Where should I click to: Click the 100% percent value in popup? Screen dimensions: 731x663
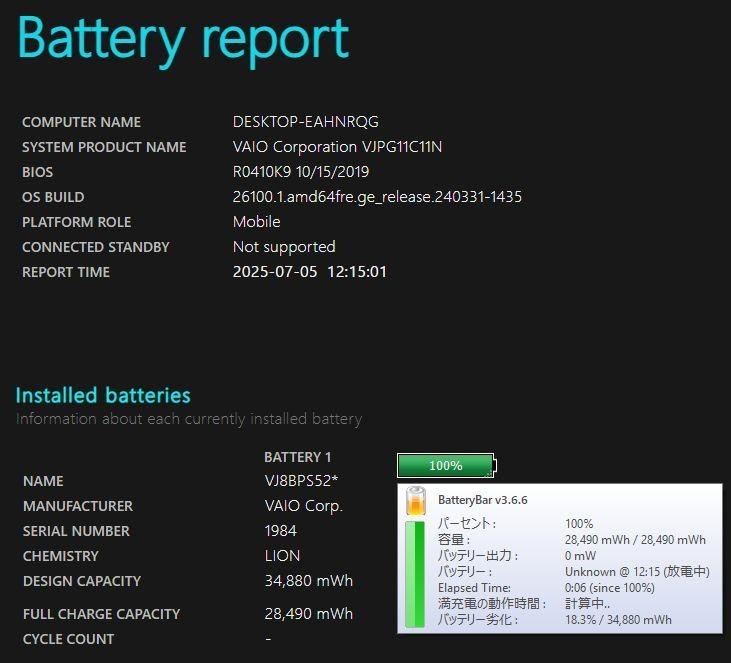(579, 524)
